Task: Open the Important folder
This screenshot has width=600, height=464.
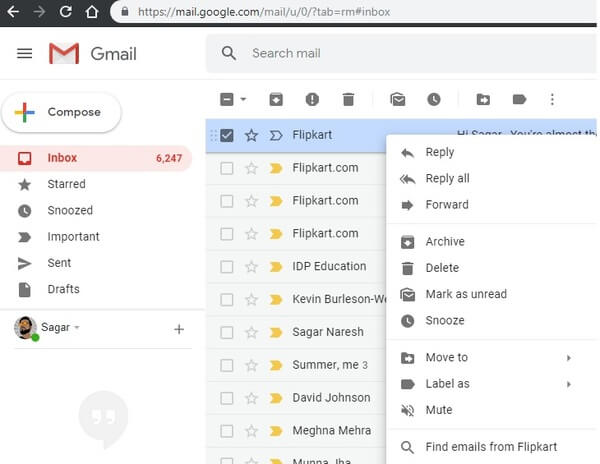Action: coord(96,237)
